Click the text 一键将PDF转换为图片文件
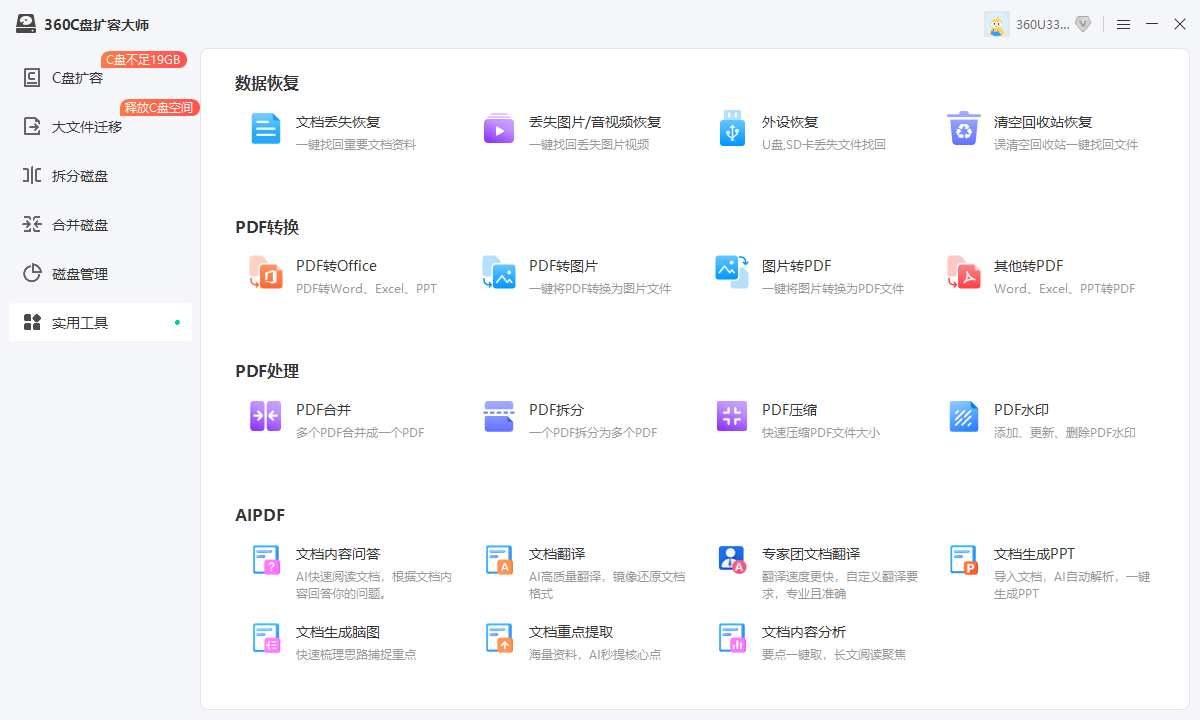This screenshot has width=1200, height=720. (600, 289)
